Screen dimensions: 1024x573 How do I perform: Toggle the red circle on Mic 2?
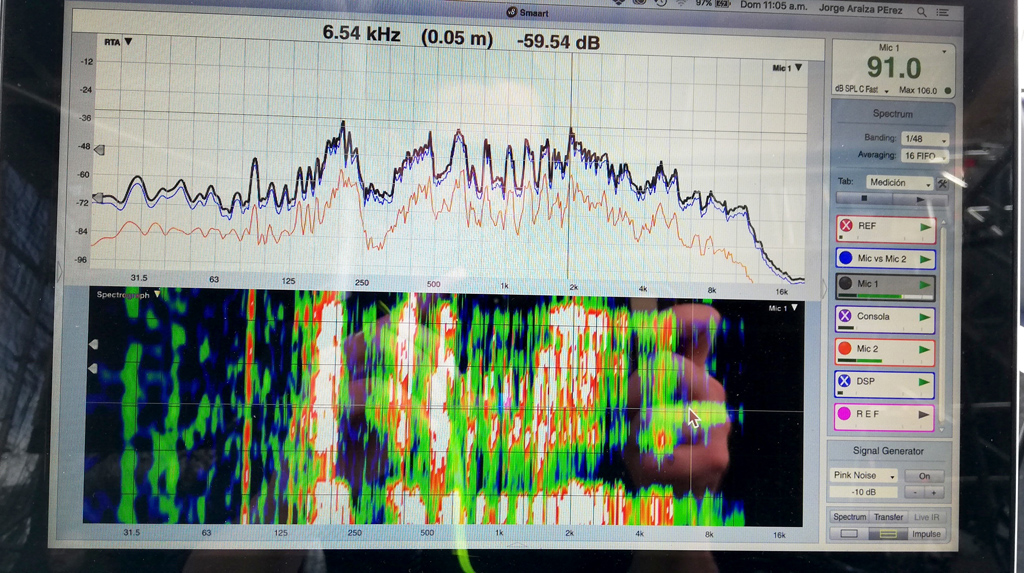(845, 349)
